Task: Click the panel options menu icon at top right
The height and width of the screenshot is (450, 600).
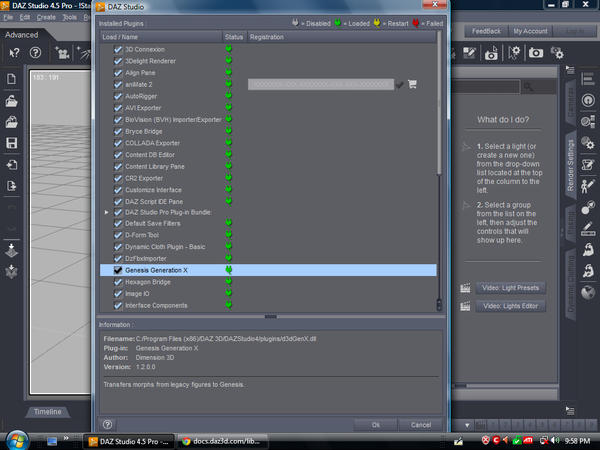Action: tap(570, 70)
